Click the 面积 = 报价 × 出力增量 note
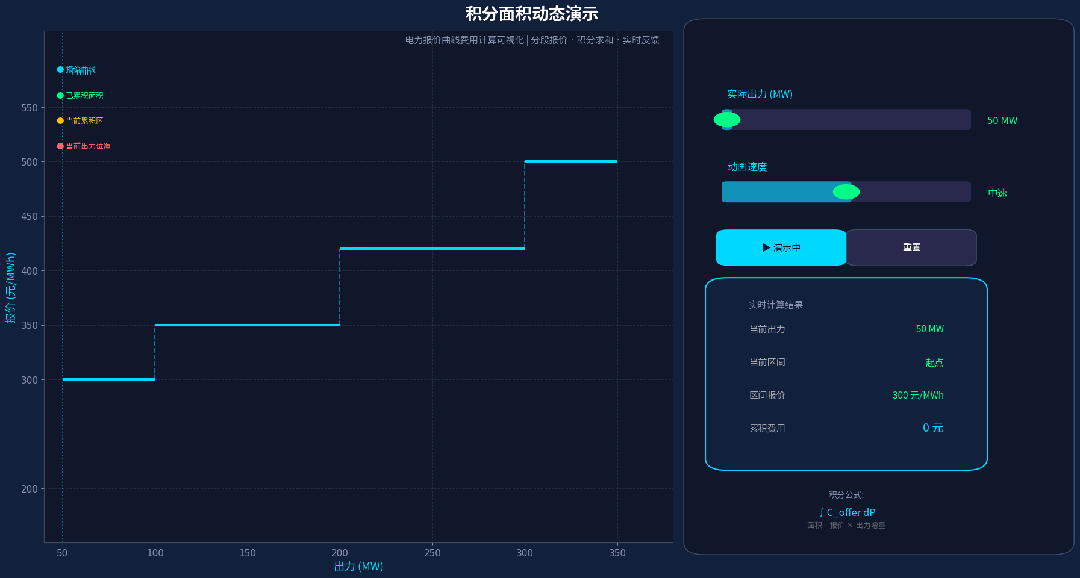 pyautogui.click(x=847, y=526)
